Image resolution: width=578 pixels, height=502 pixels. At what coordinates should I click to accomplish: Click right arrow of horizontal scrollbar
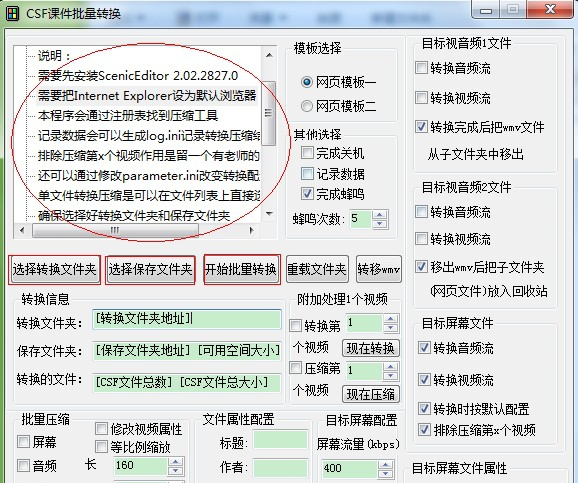251,230
